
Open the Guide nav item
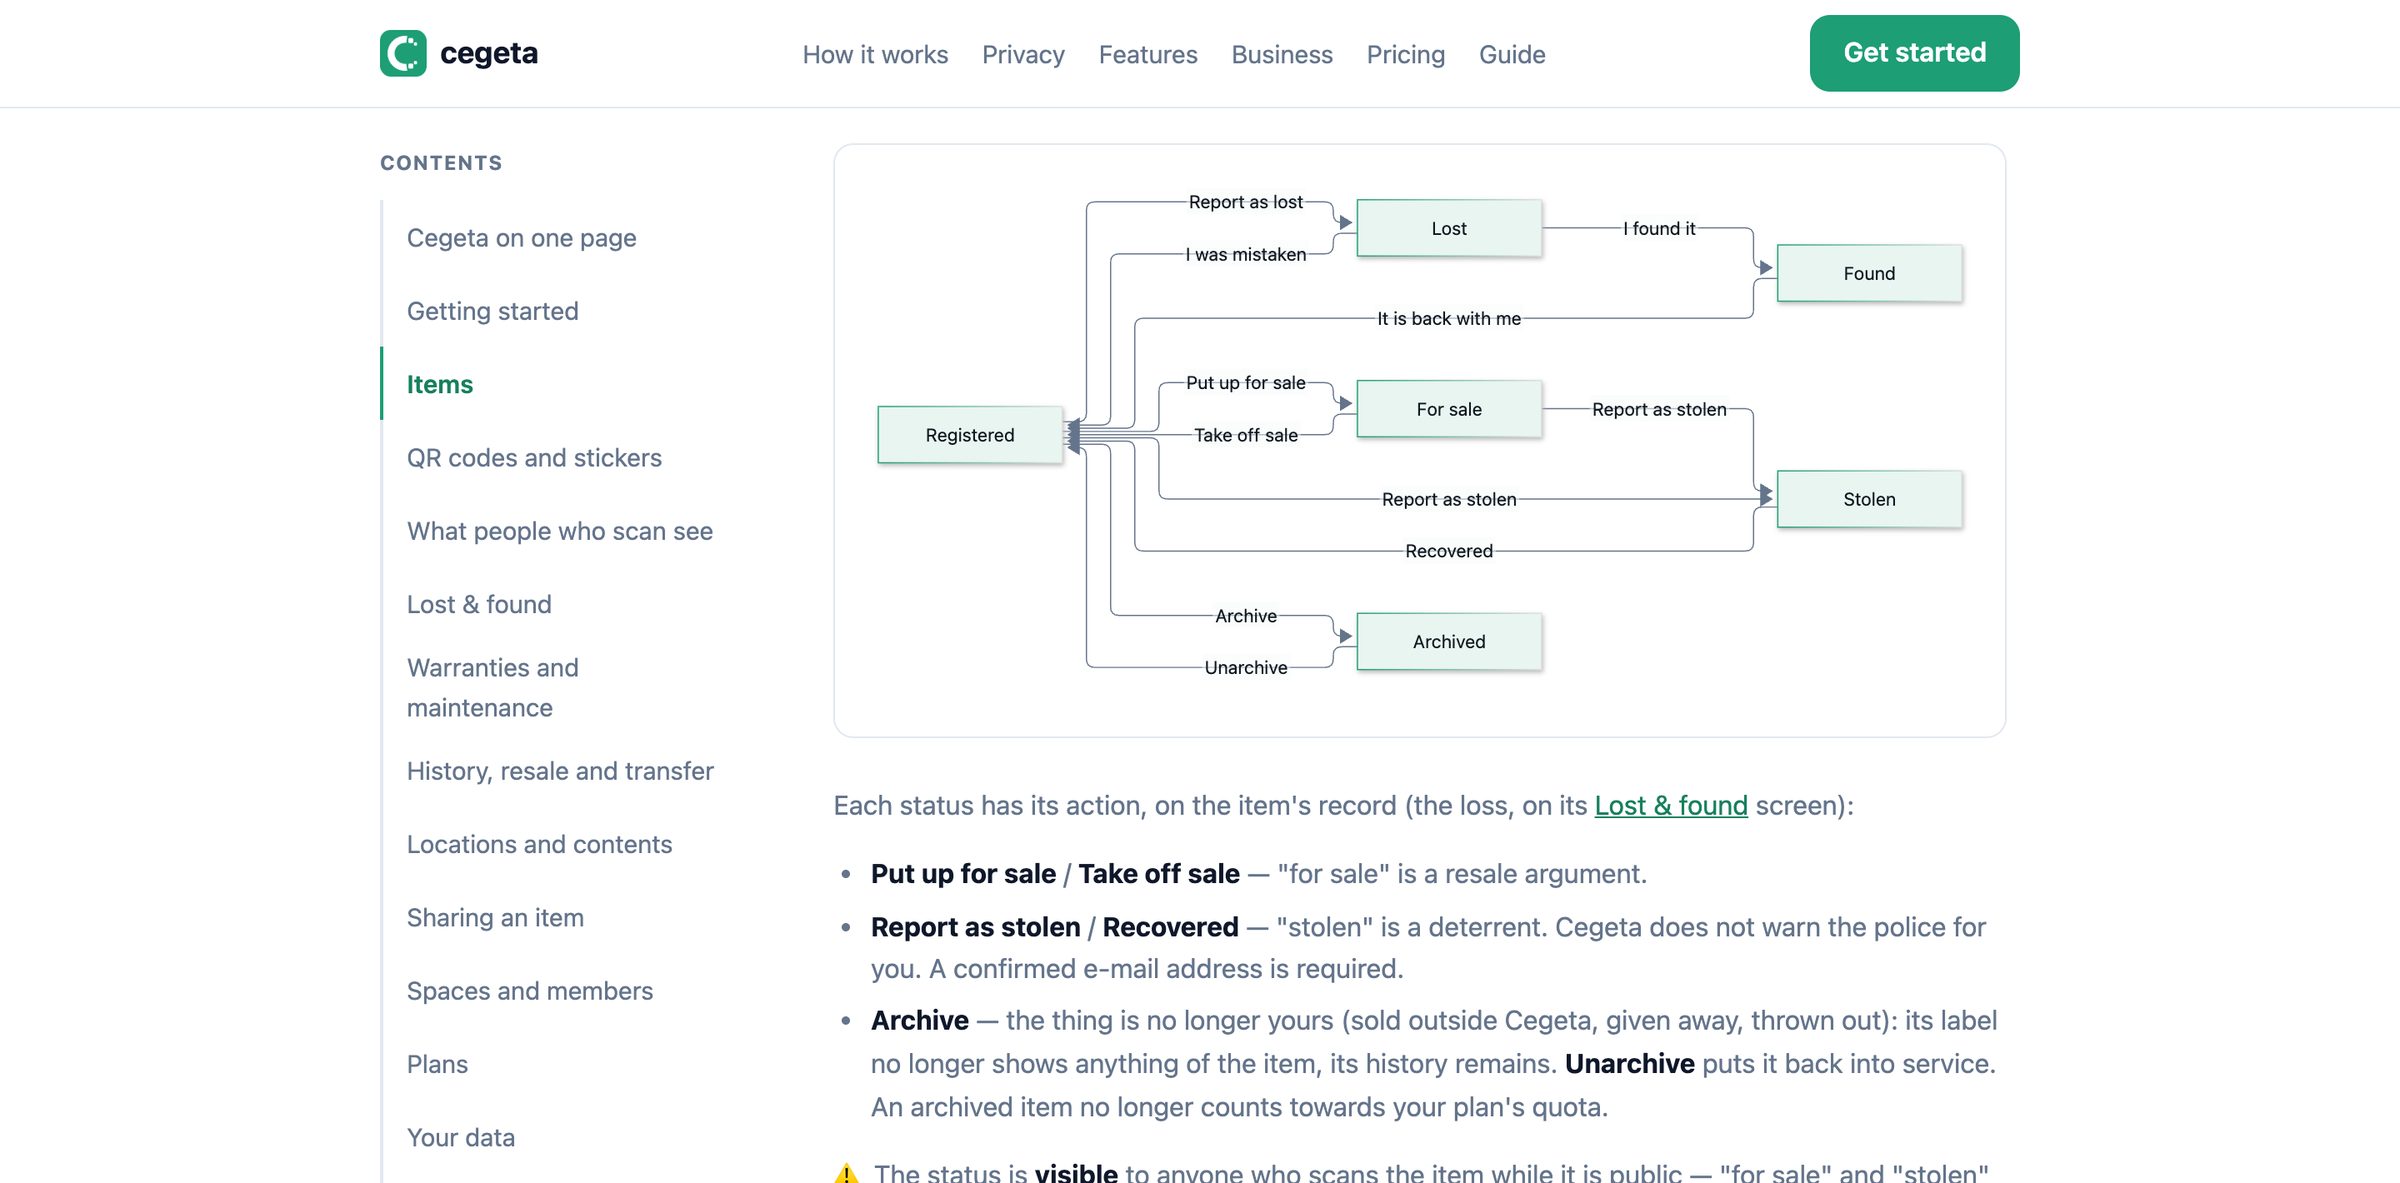pos(1512,54)
